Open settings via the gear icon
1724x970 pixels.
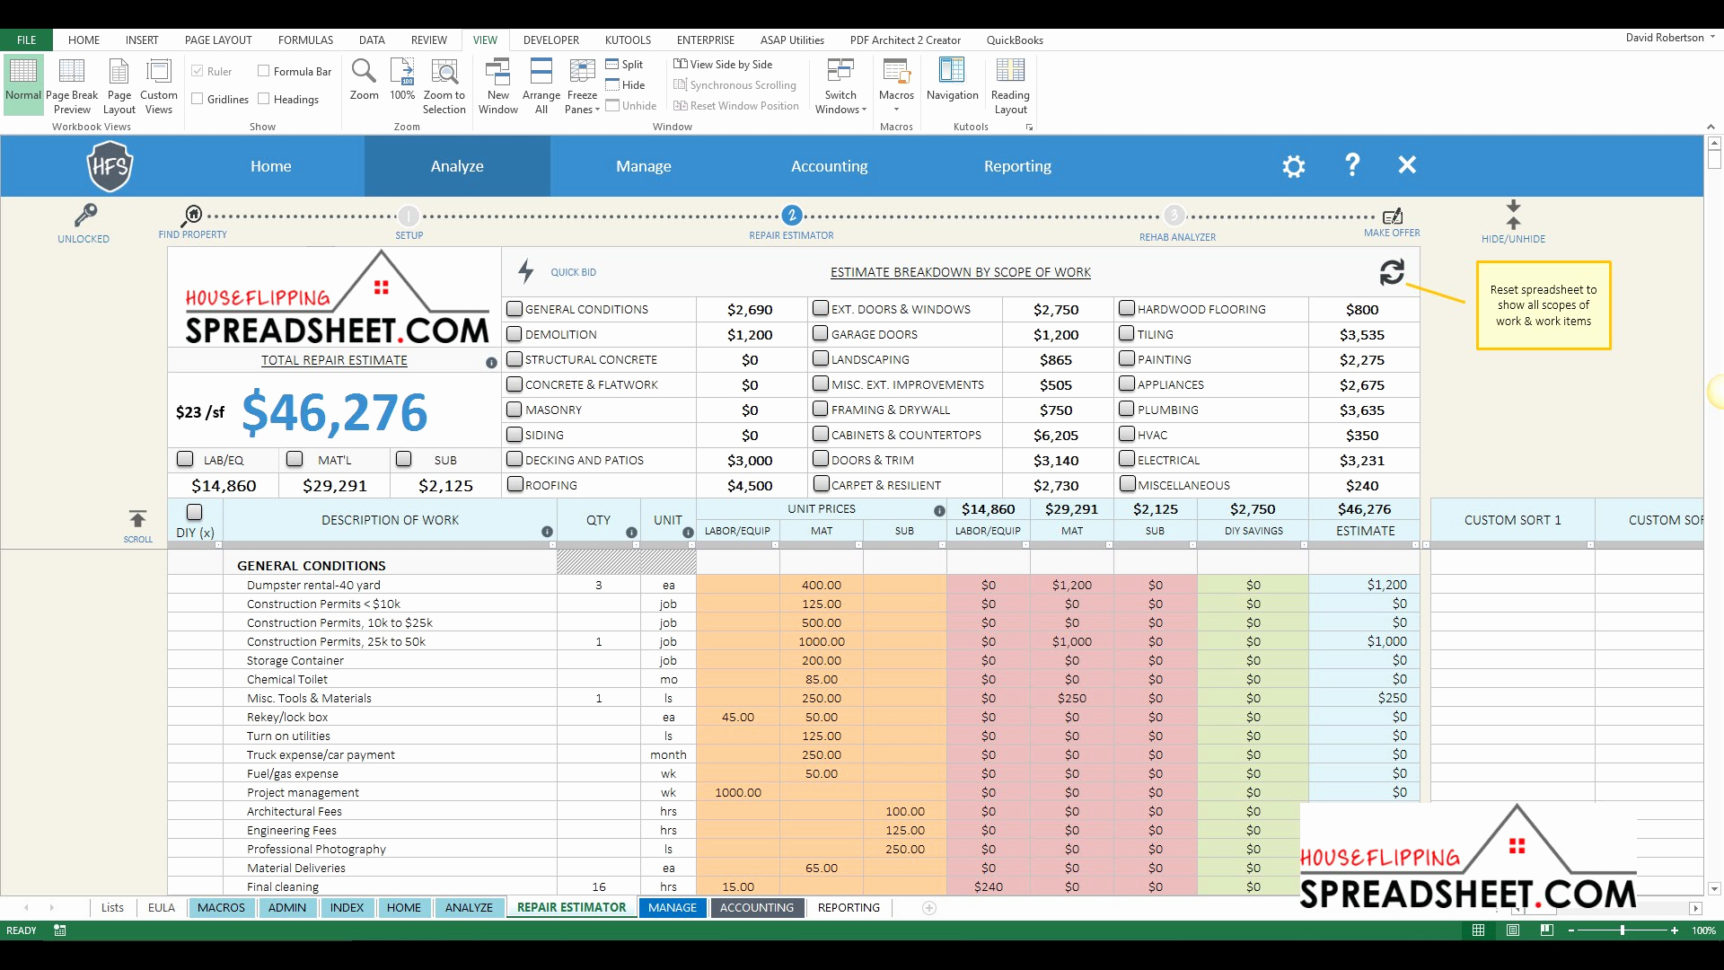(x=1293, y=166)
